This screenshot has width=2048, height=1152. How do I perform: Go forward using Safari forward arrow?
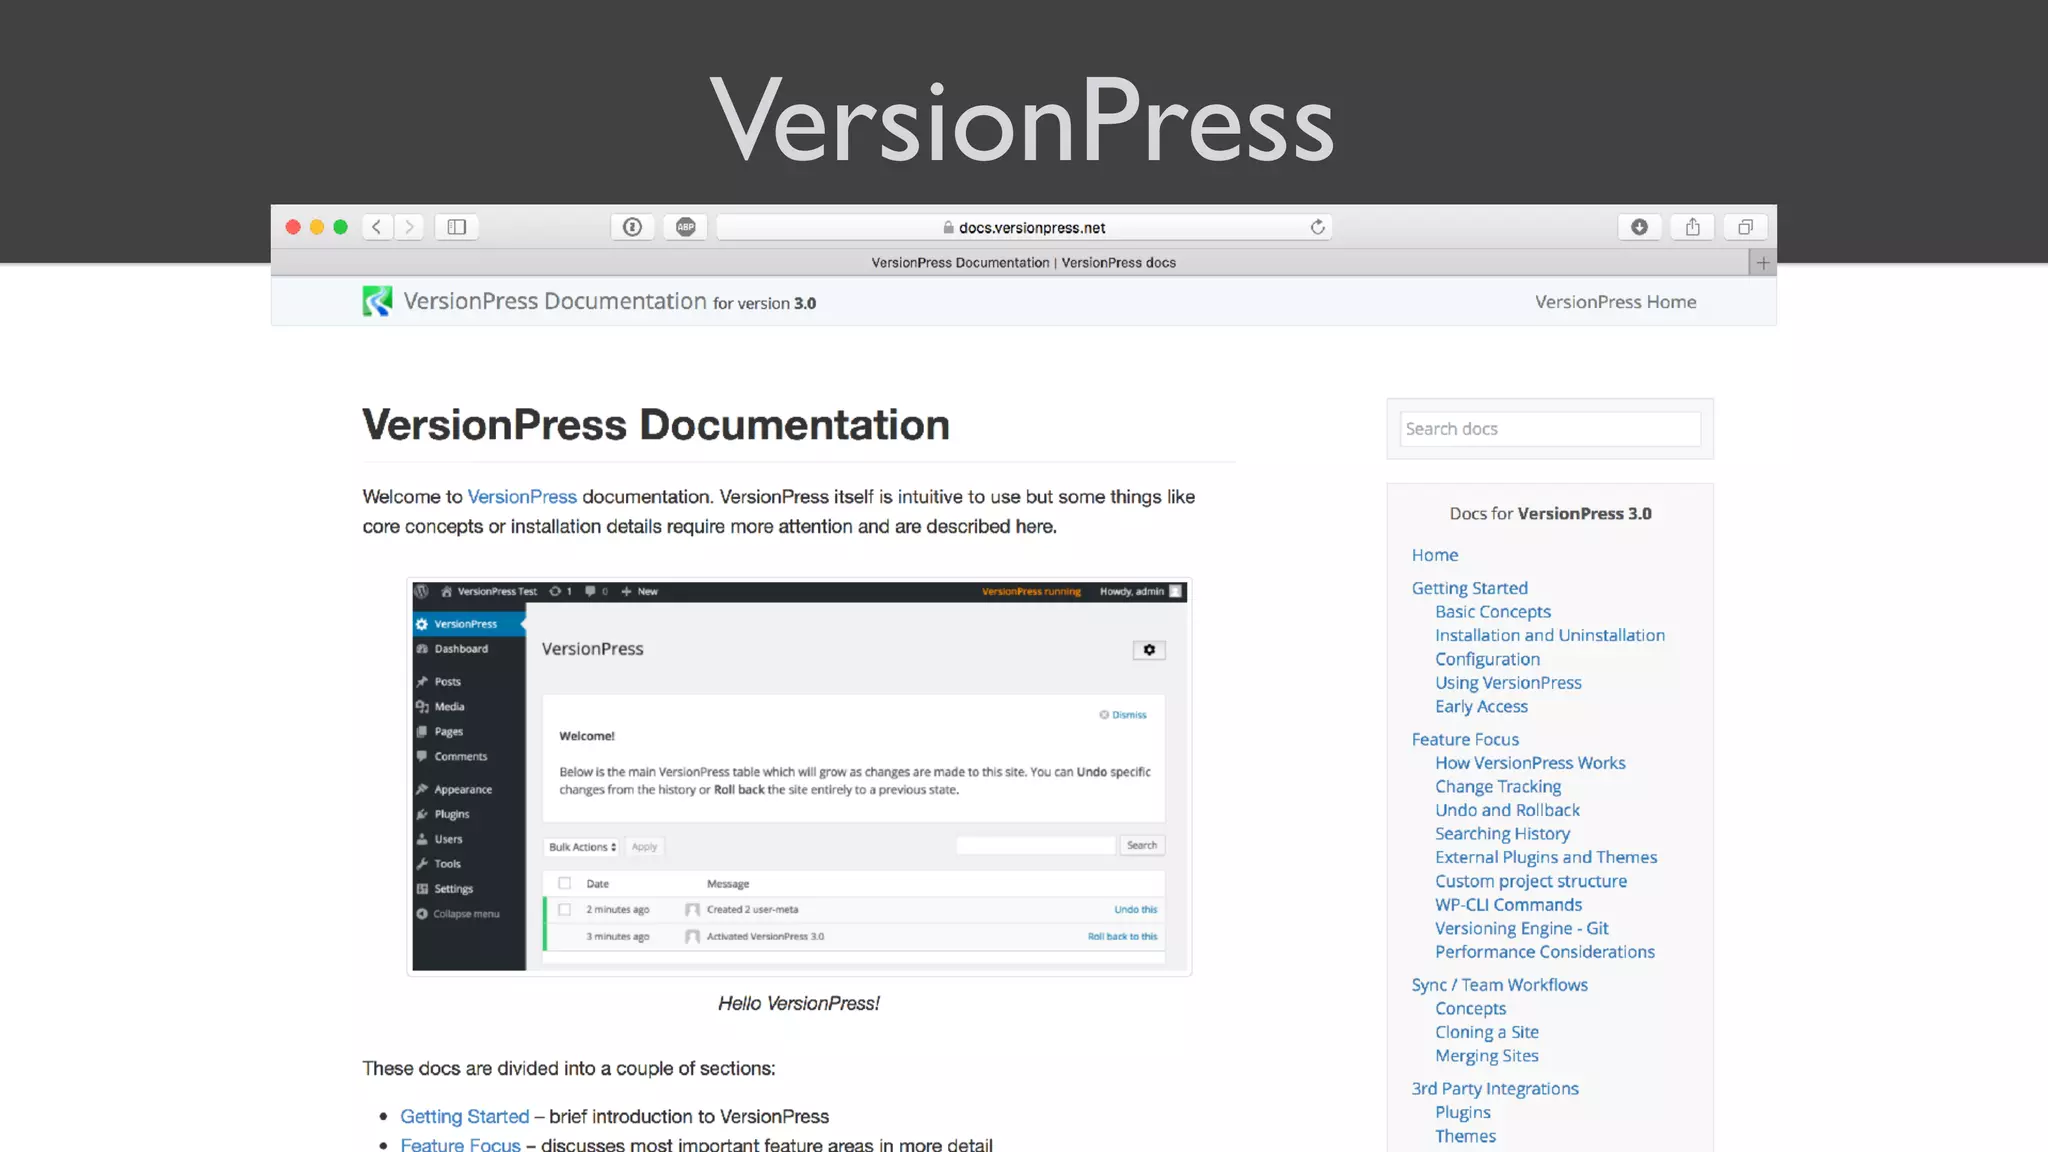[x=409, y=227]
